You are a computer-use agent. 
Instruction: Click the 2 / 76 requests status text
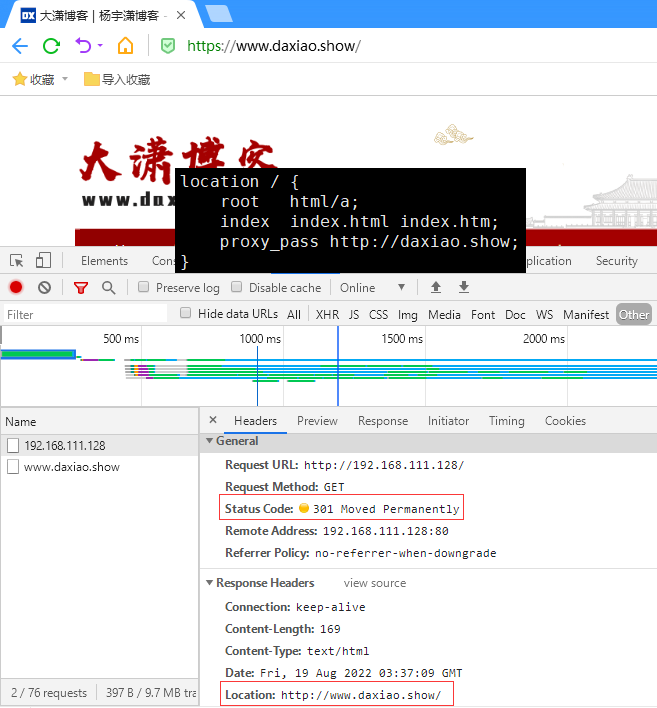click(49, 693)
